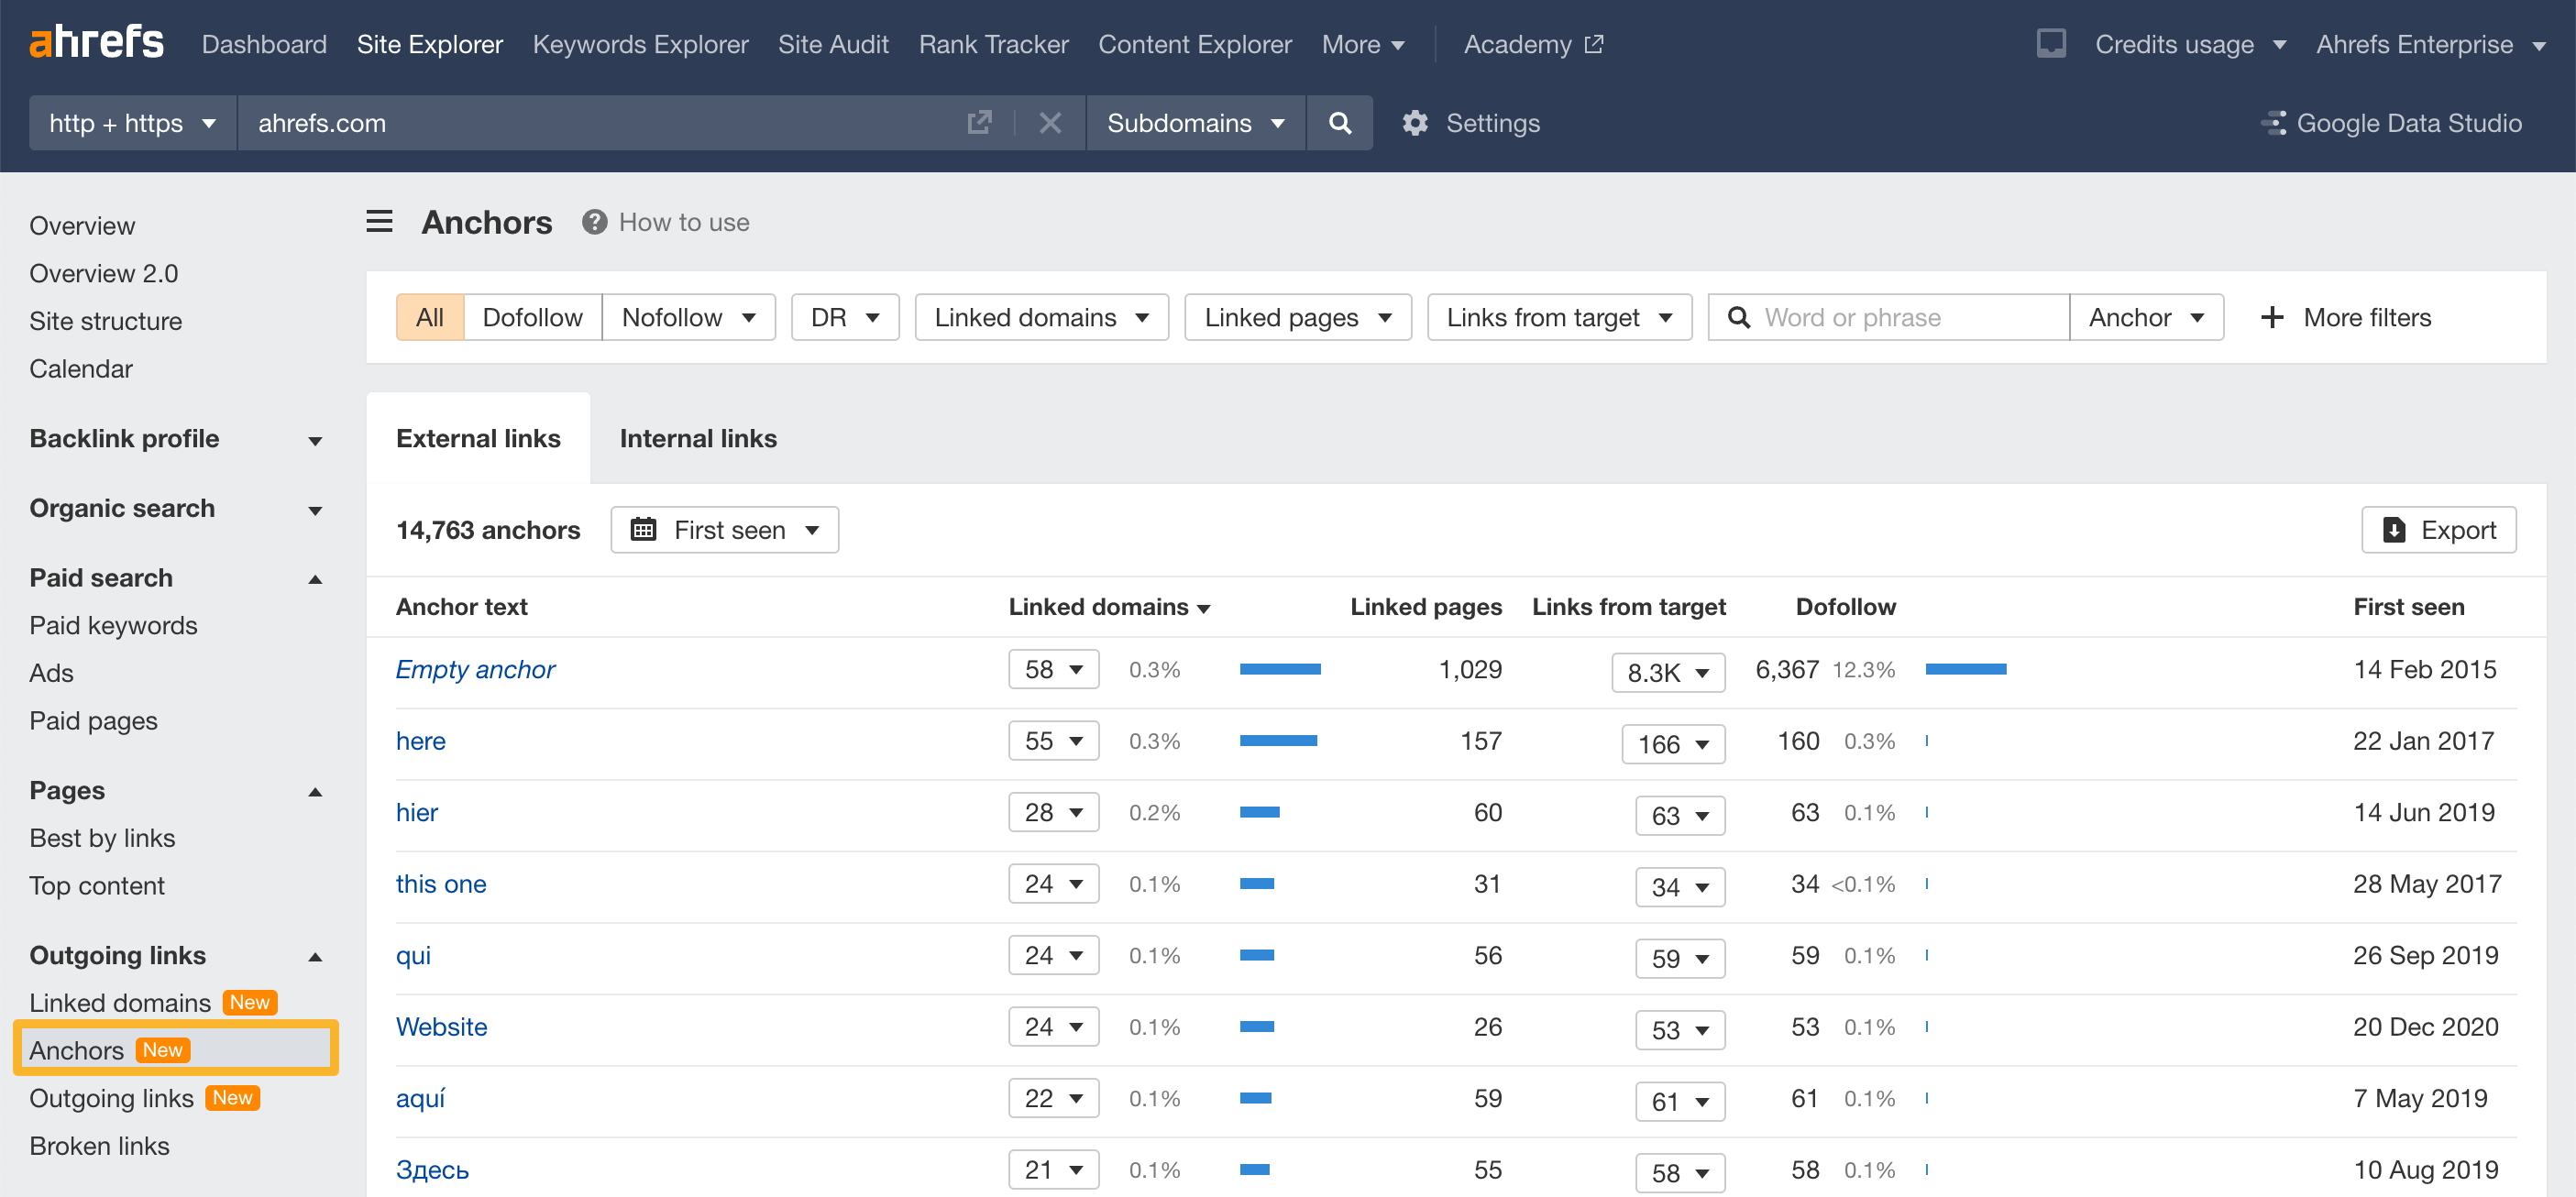Open the Links from target filter dropdown
The width and height of the screenshot is (2576, 1197).
[1559, 317]
